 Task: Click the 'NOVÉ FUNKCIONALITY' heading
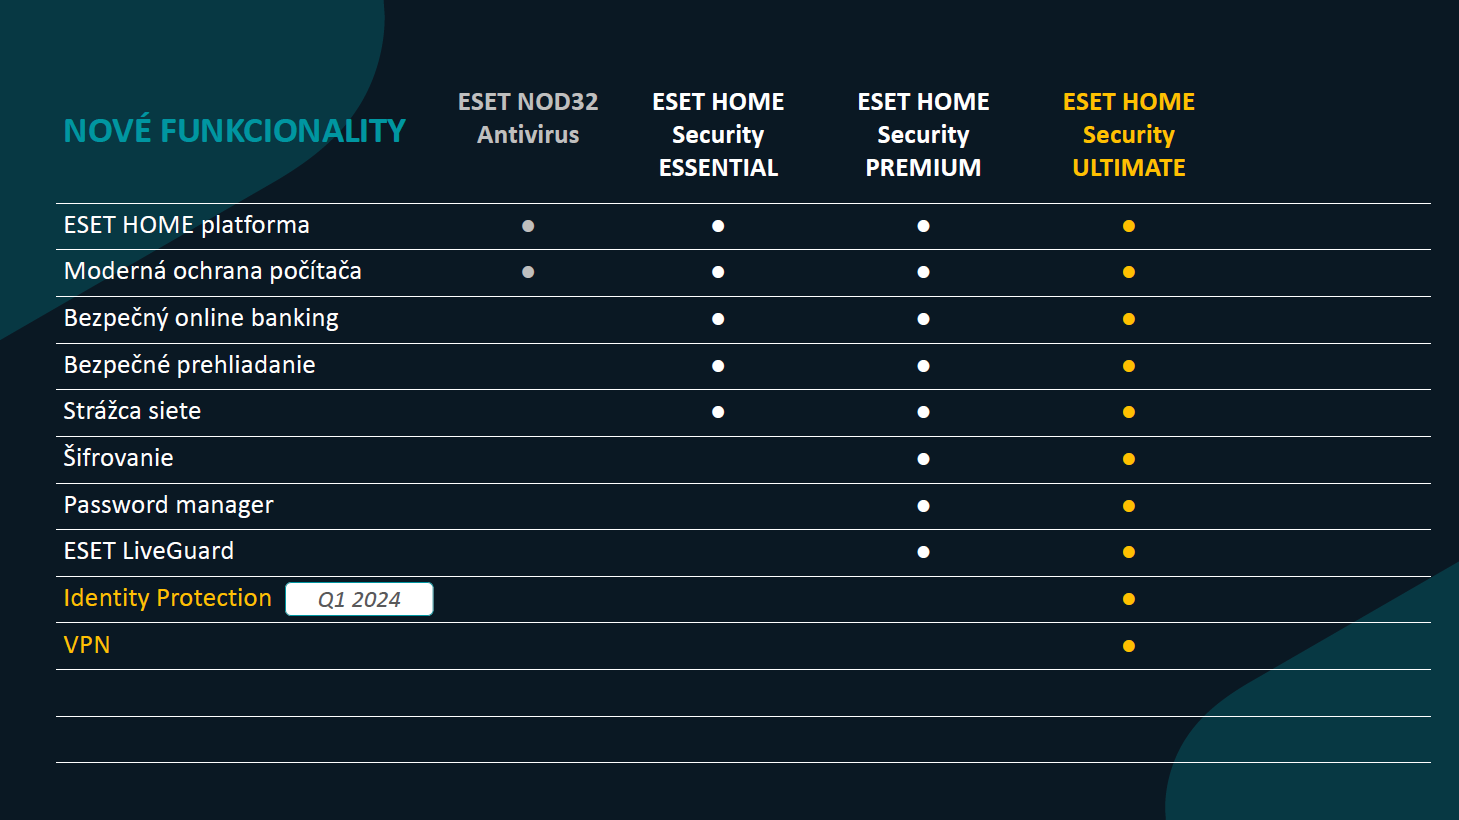(234, 131)
